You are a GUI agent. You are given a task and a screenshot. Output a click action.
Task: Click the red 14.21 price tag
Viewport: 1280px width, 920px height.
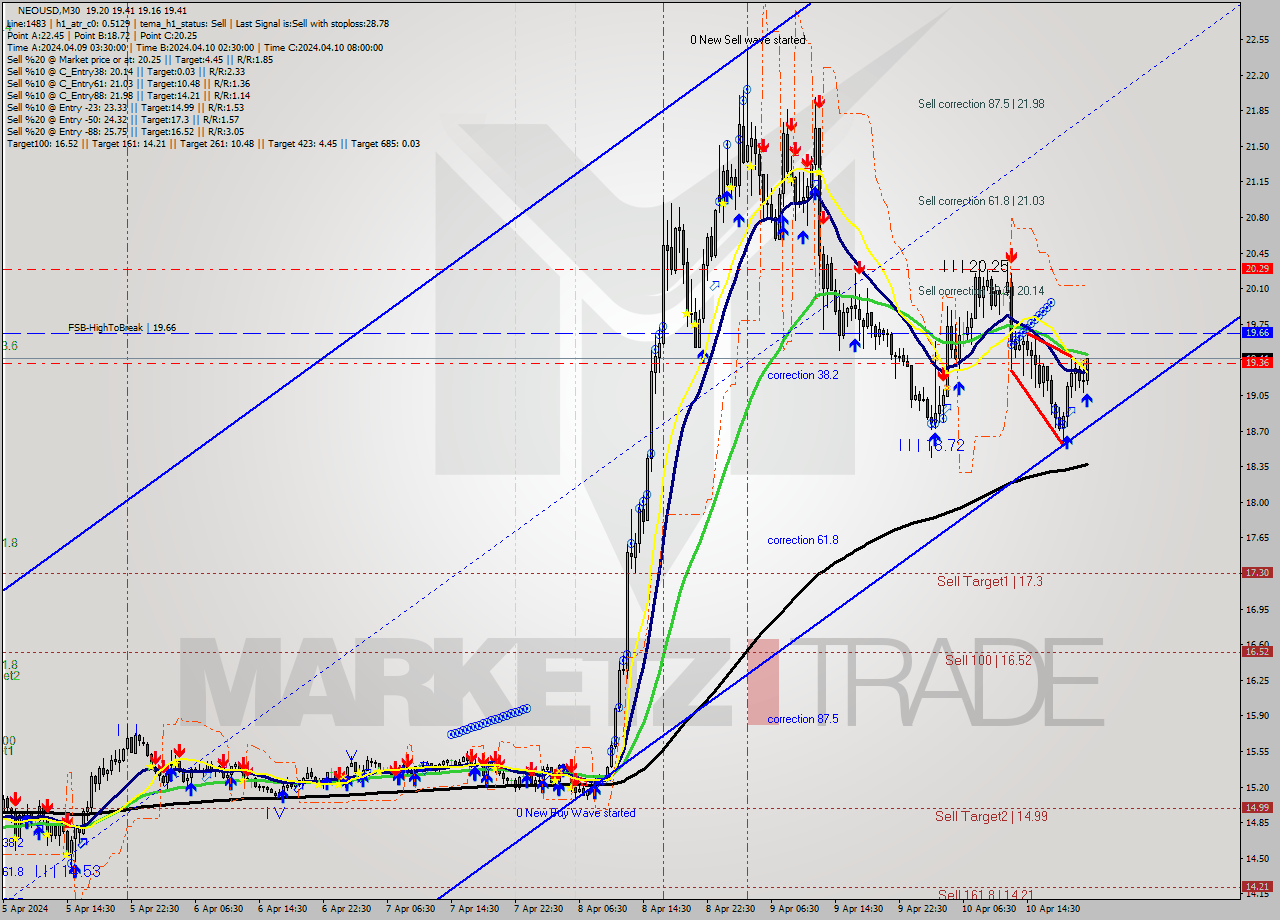1256,886
